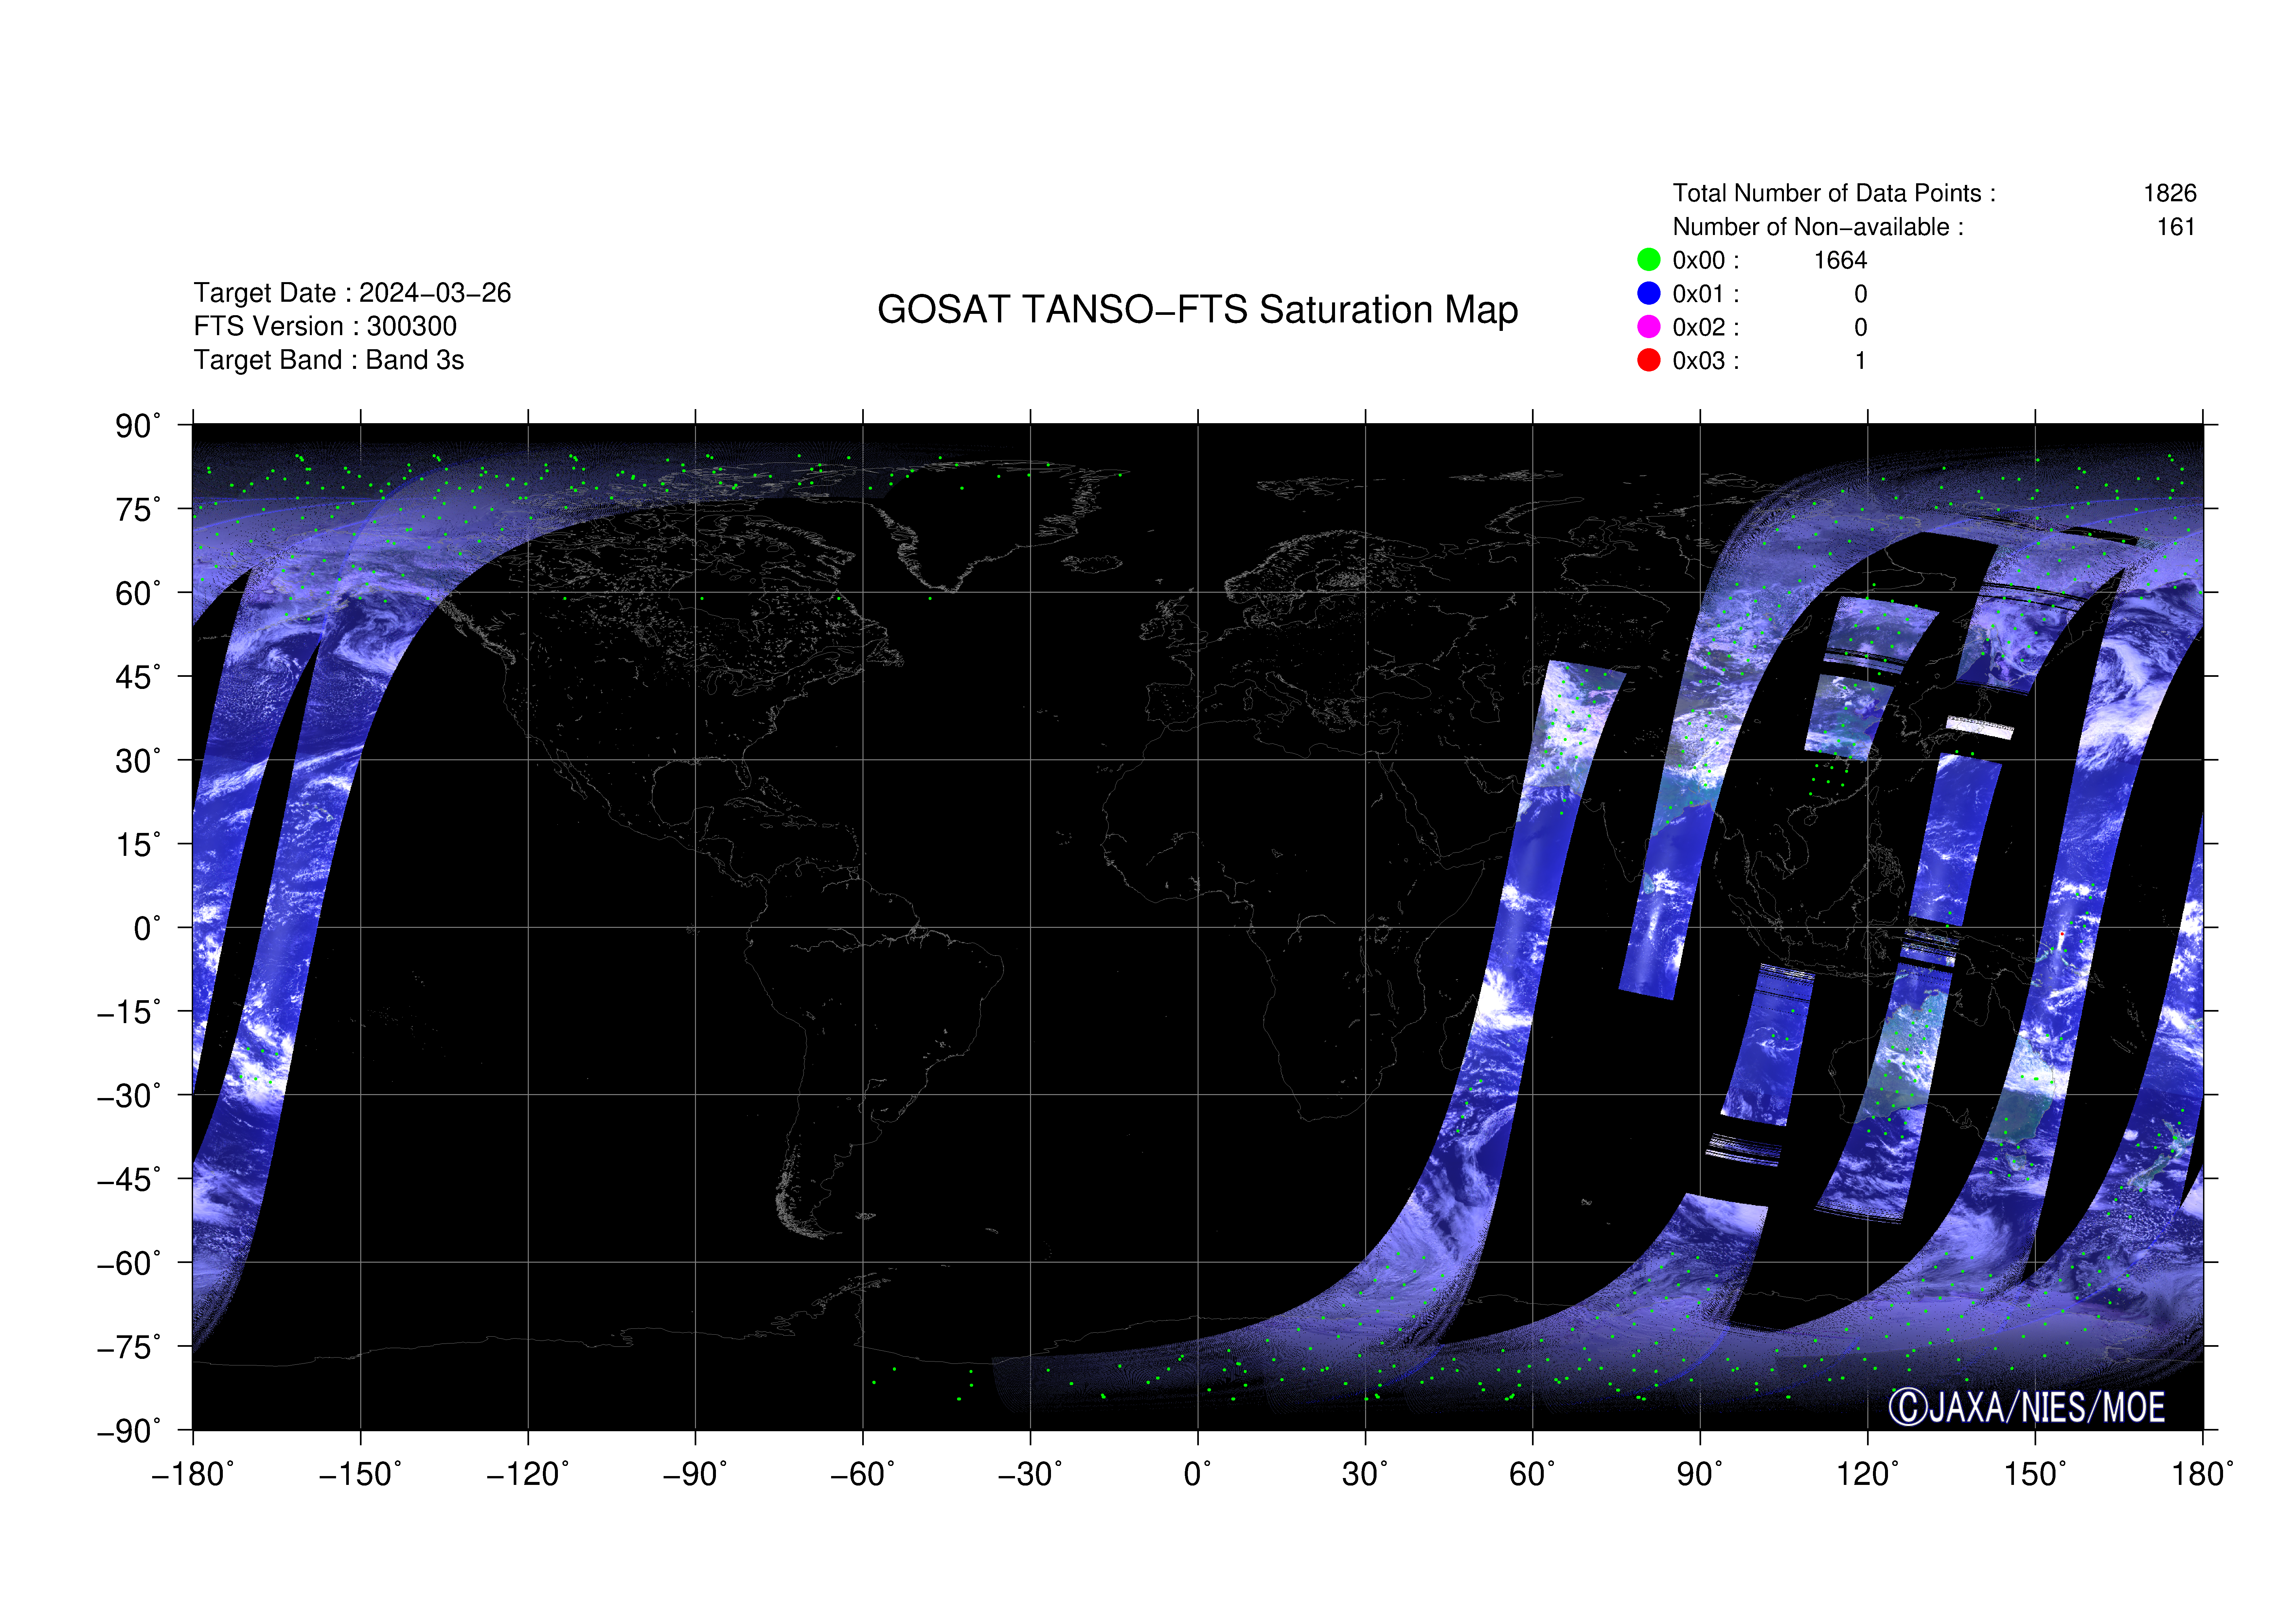
Task: Click the 'Target Band : Band 3s' text
Action: [329, 360]
